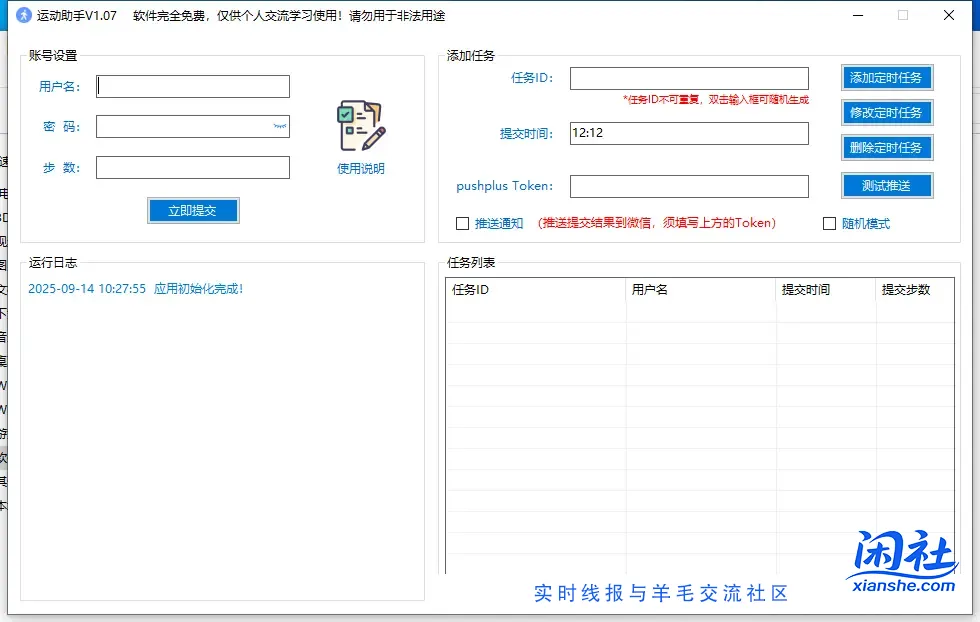The image size is (980, 622).
Task: Click inside the 步数 steps field
Action: 192,167
